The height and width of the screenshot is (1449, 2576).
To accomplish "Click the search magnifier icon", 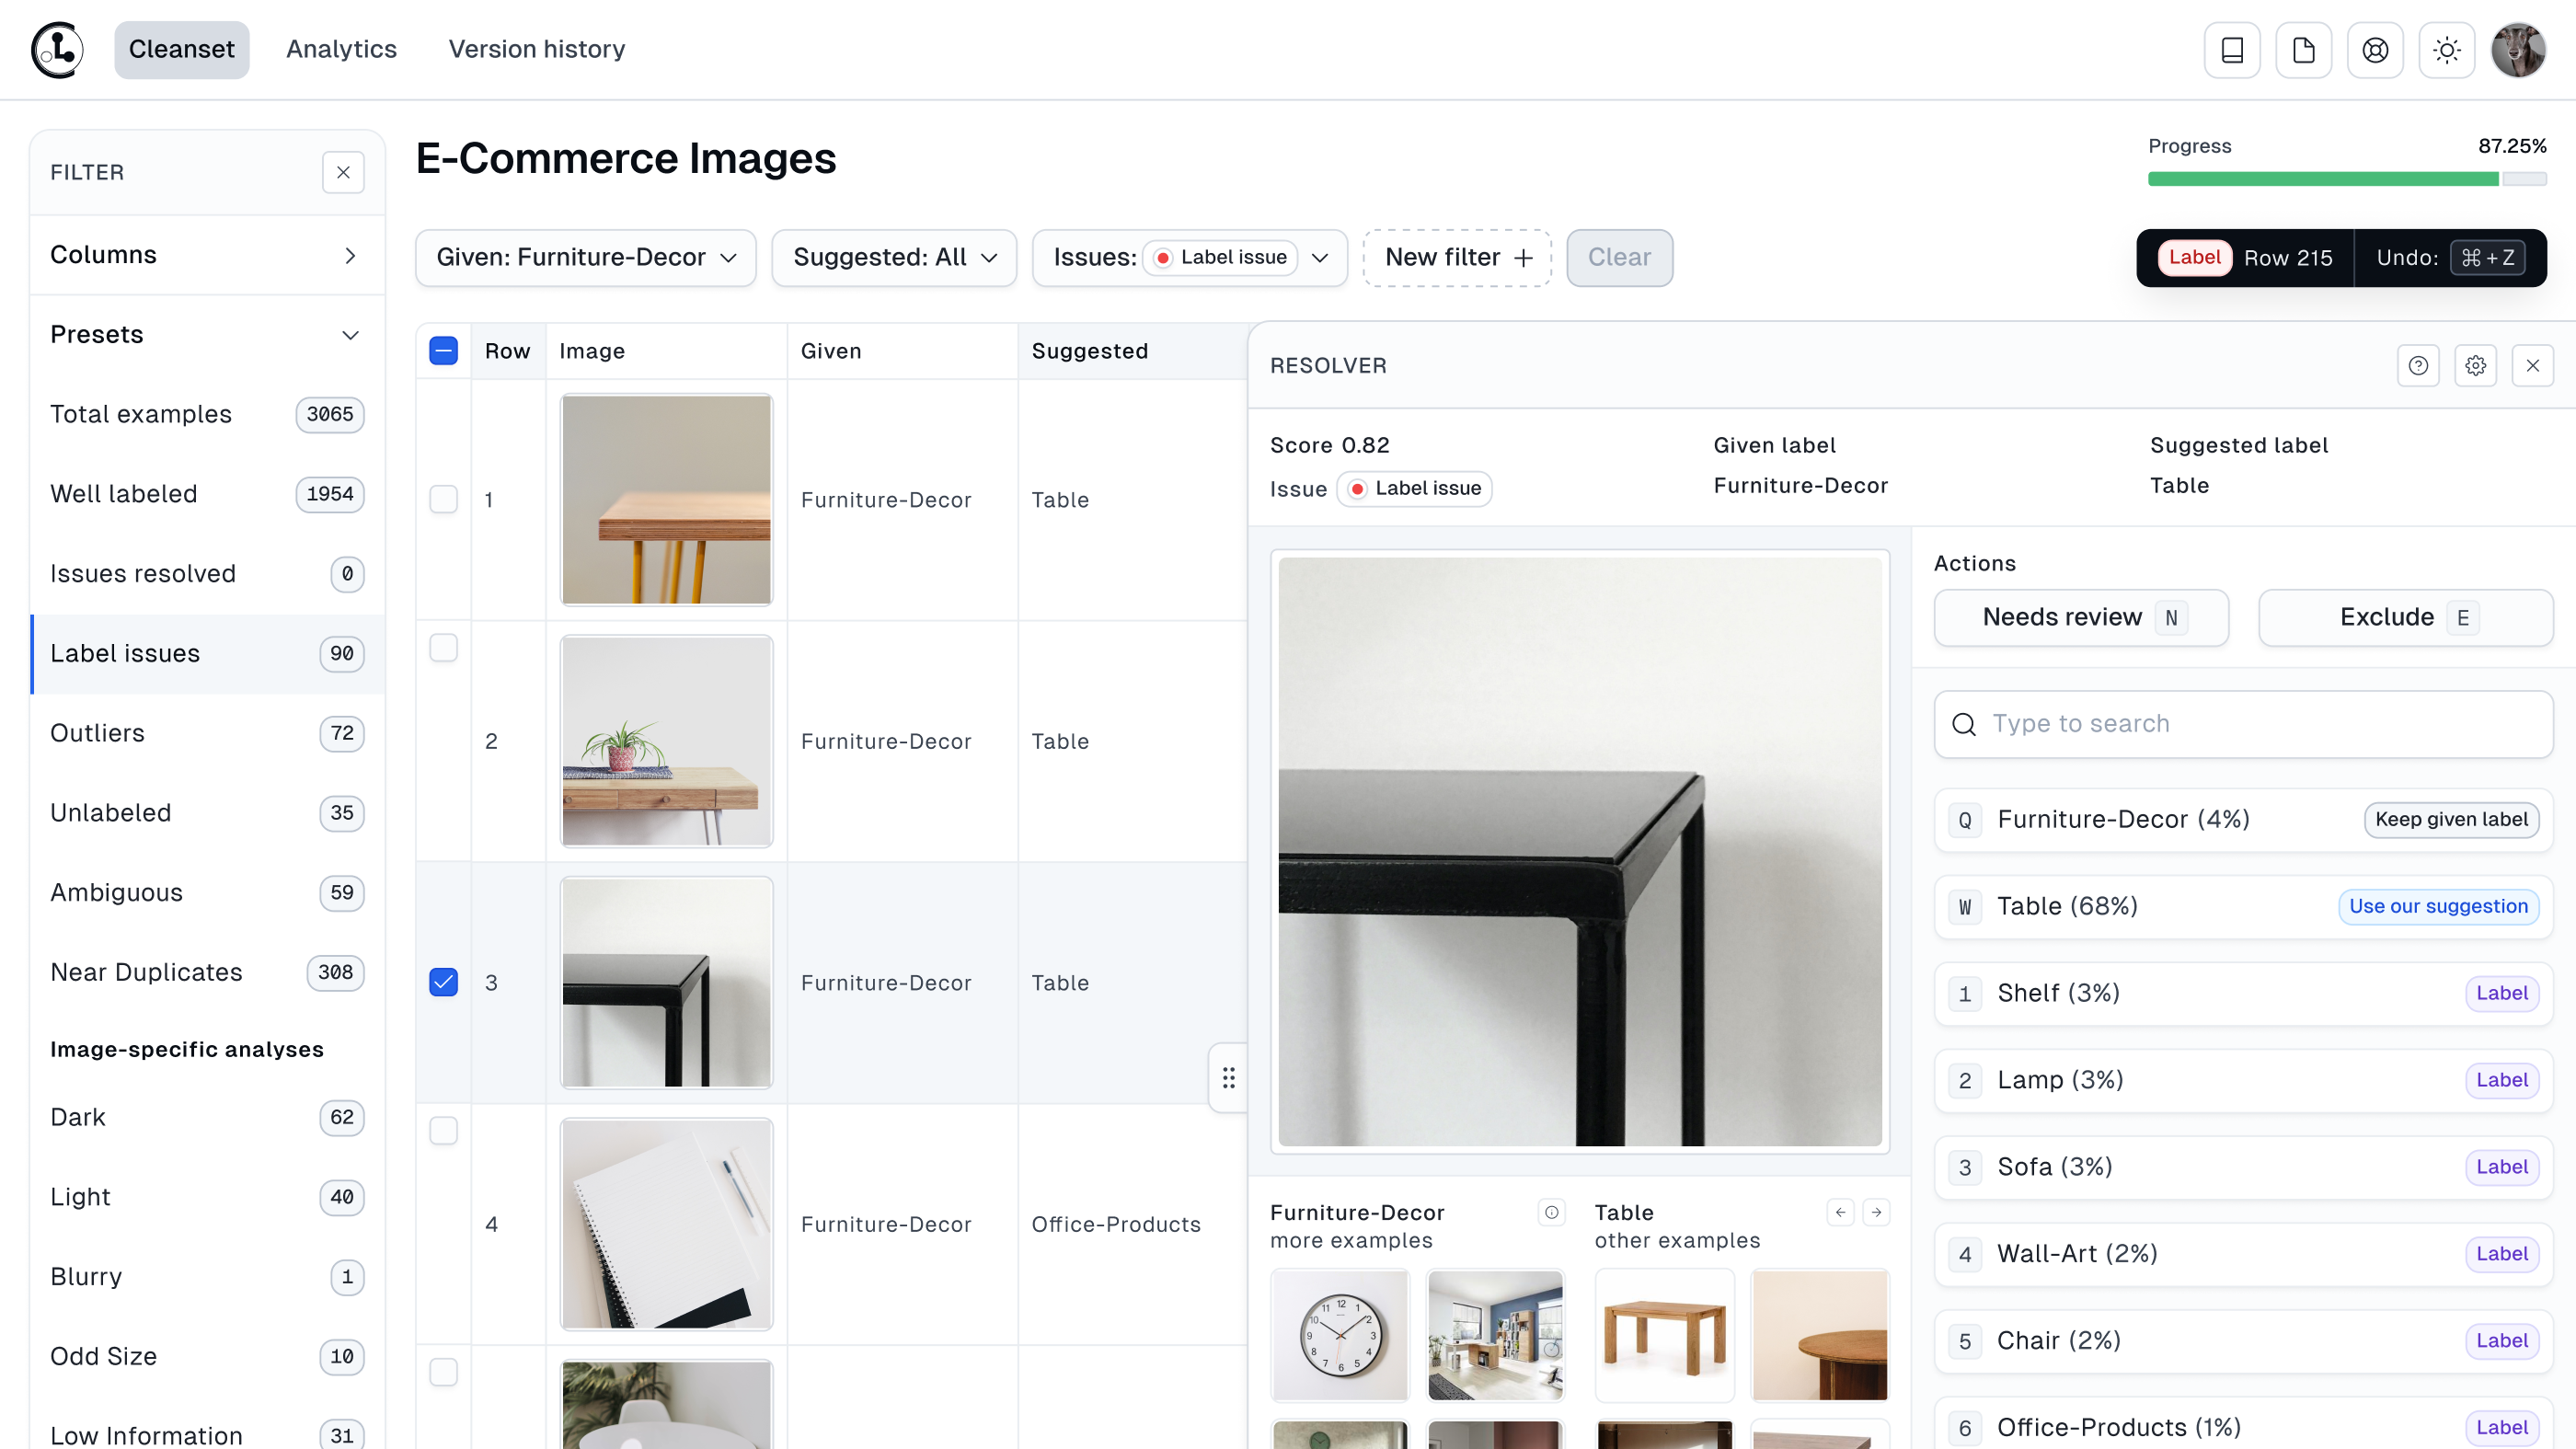I will coord(1964,724).
